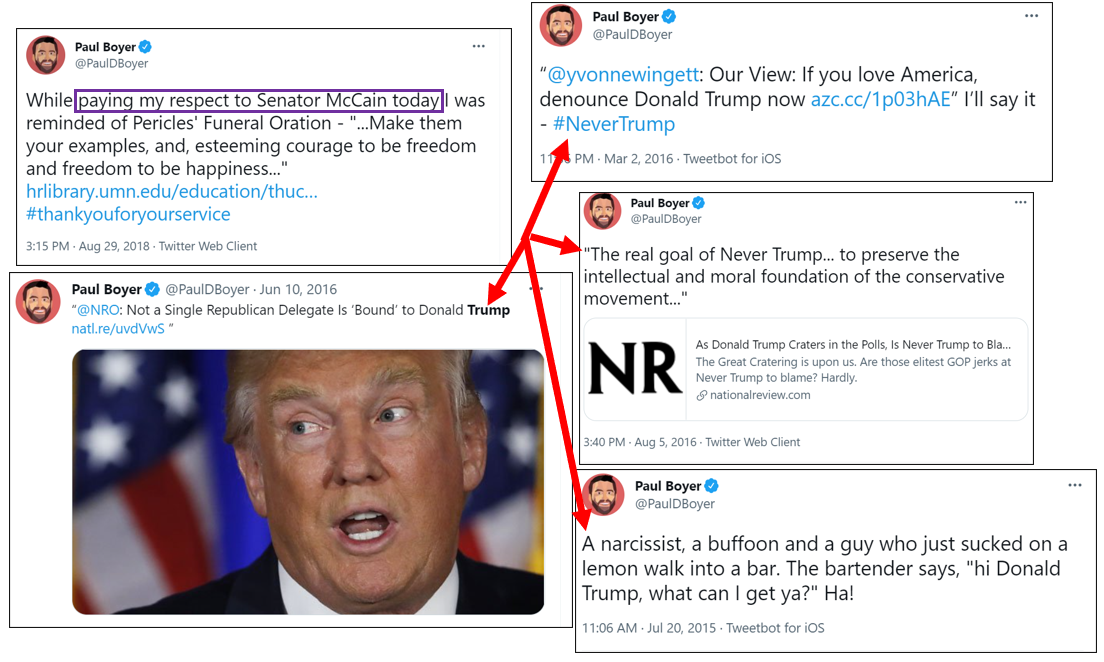The height and width of the screenshot is (662, 1104).
Task: Open more options on the McCain tweet
Action: [479, 46]
